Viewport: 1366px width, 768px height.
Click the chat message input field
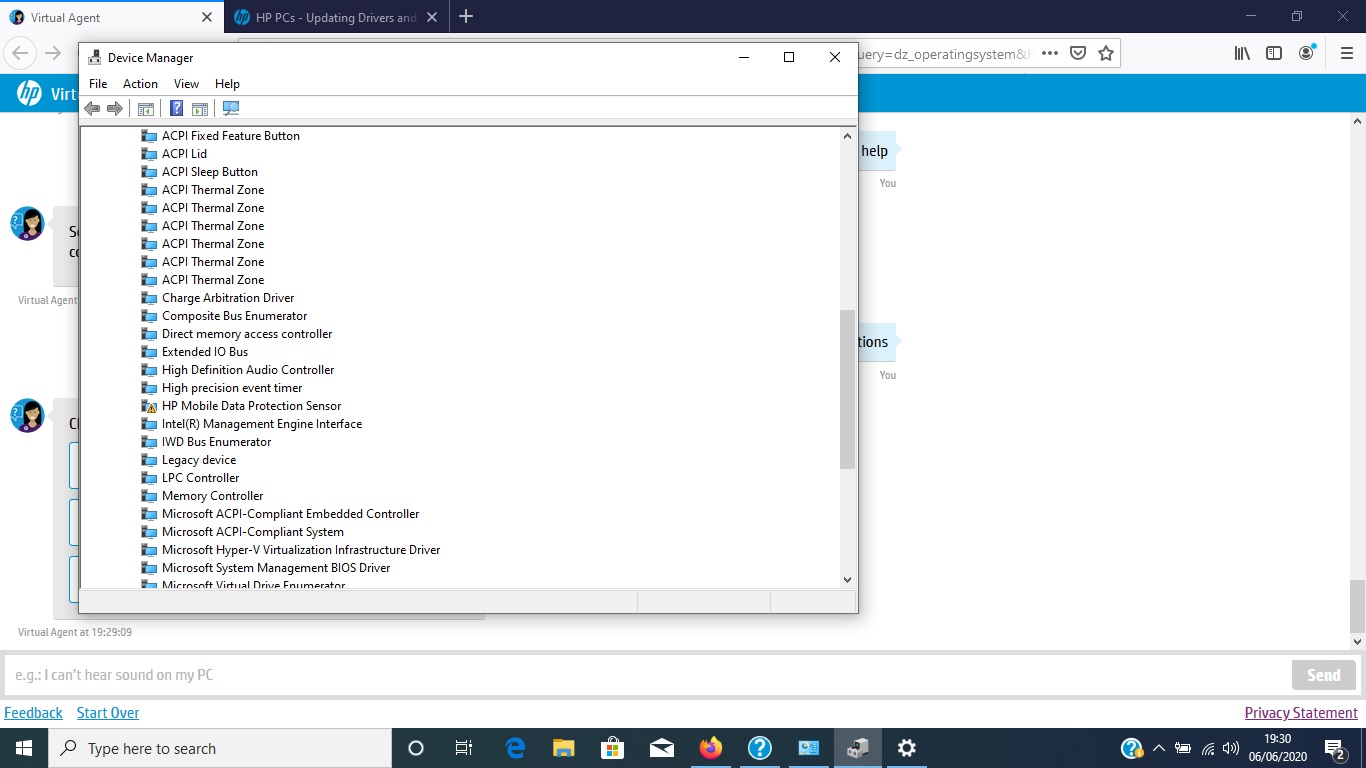click(x=640, y=675)
